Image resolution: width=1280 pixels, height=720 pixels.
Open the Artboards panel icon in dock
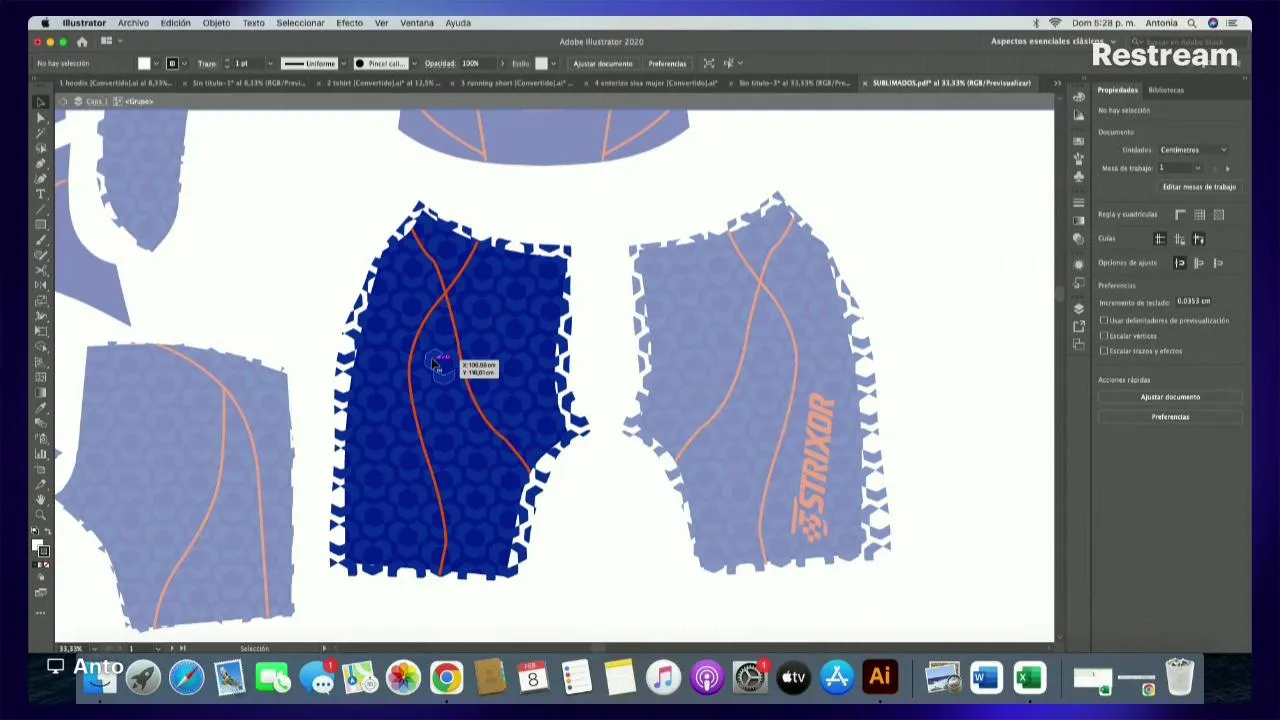pyautogui.click(x=1079, y=344)
